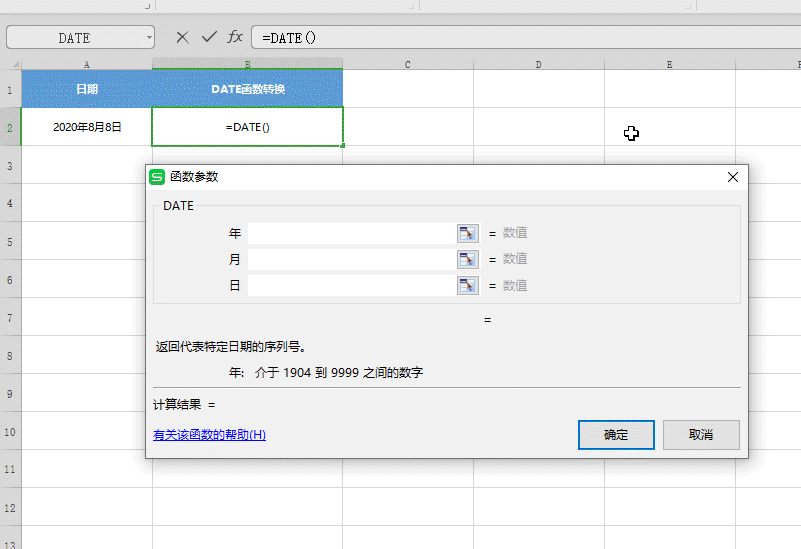This screenshot has height=549, width=801.
Task: Select row 1 header
Action: [x=10, y=90]
